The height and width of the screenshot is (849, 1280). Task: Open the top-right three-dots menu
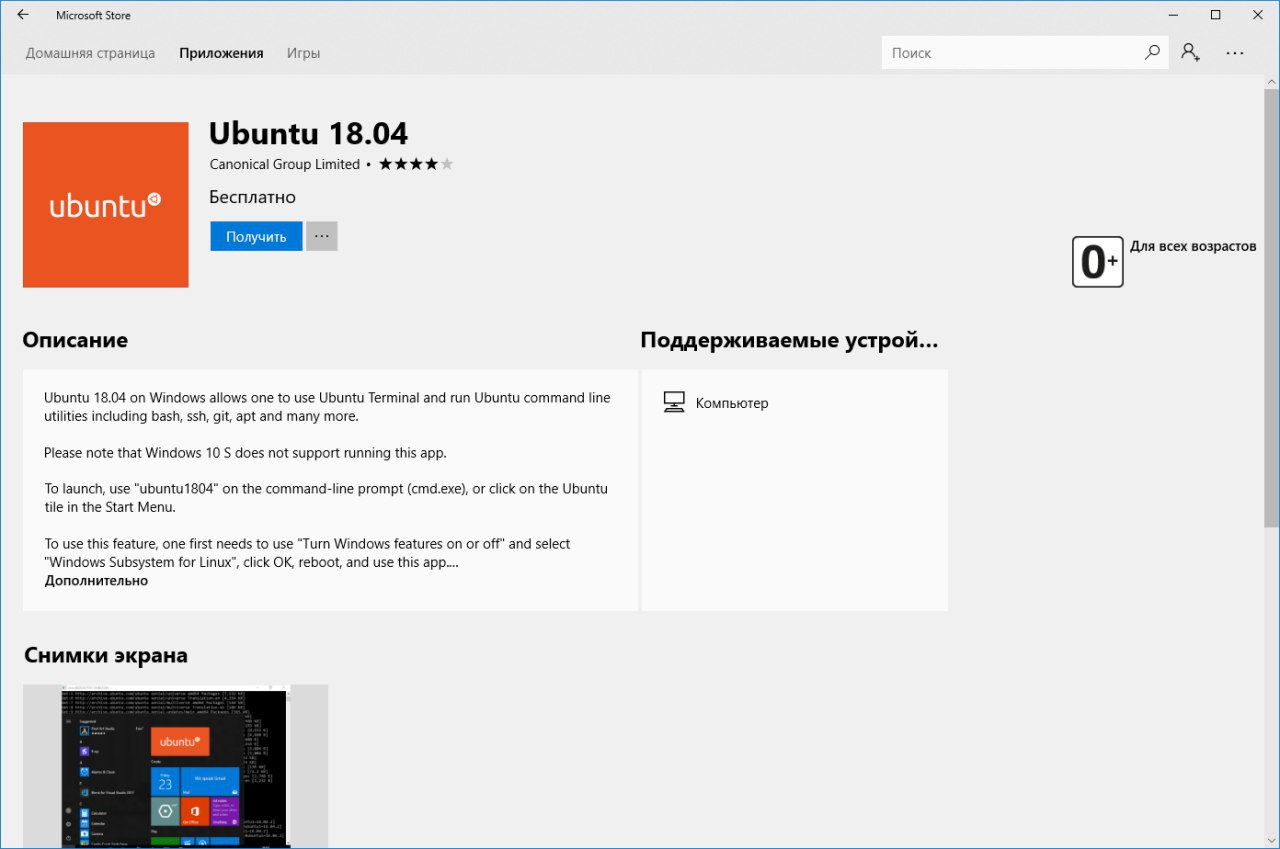coord(1235,53)
